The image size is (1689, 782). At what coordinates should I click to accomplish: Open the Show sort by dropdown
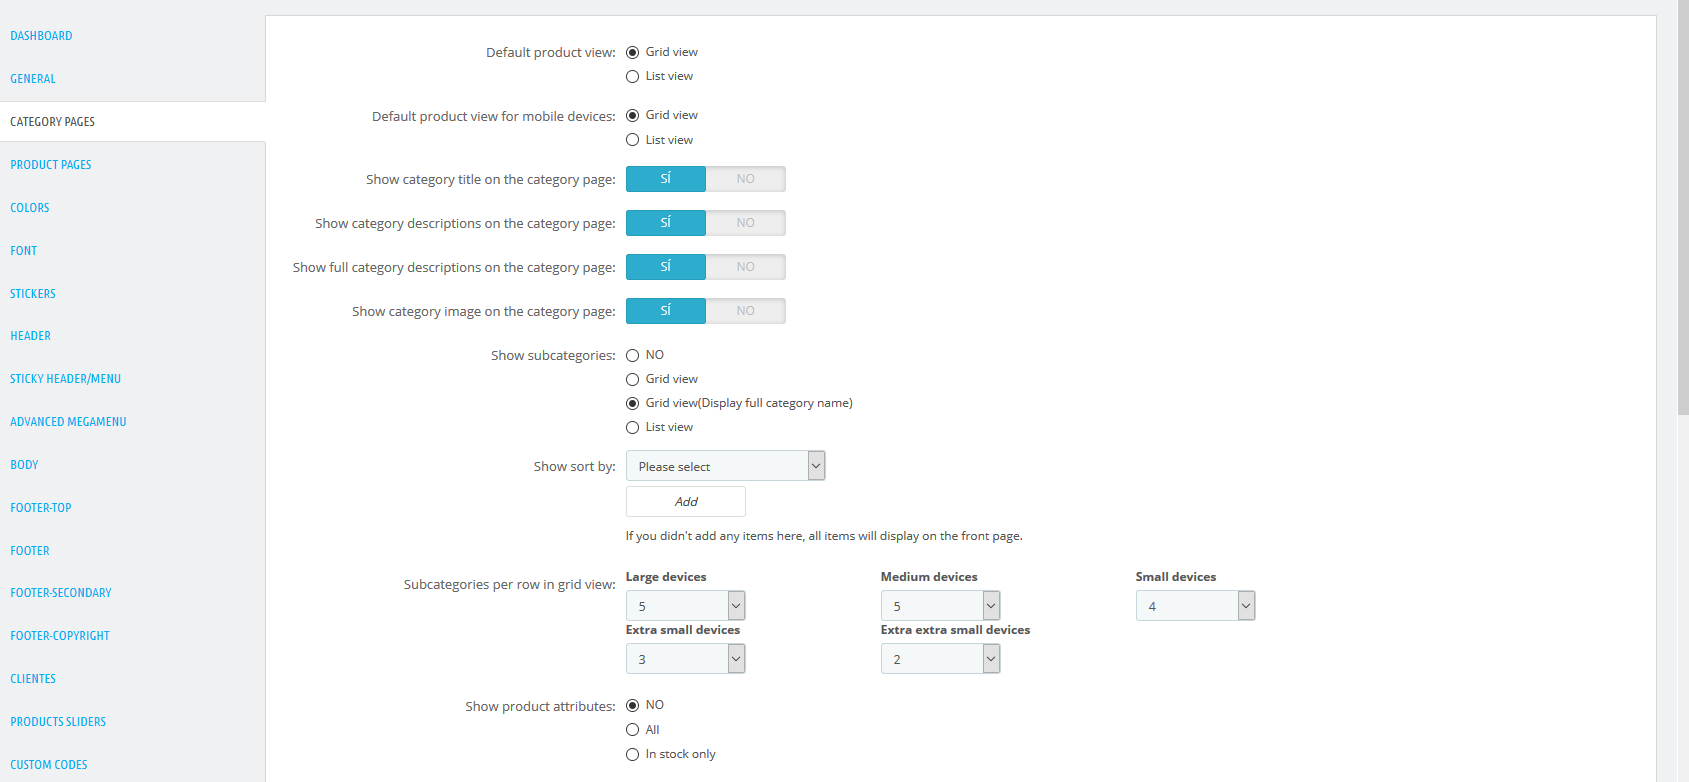click(725, 466)
